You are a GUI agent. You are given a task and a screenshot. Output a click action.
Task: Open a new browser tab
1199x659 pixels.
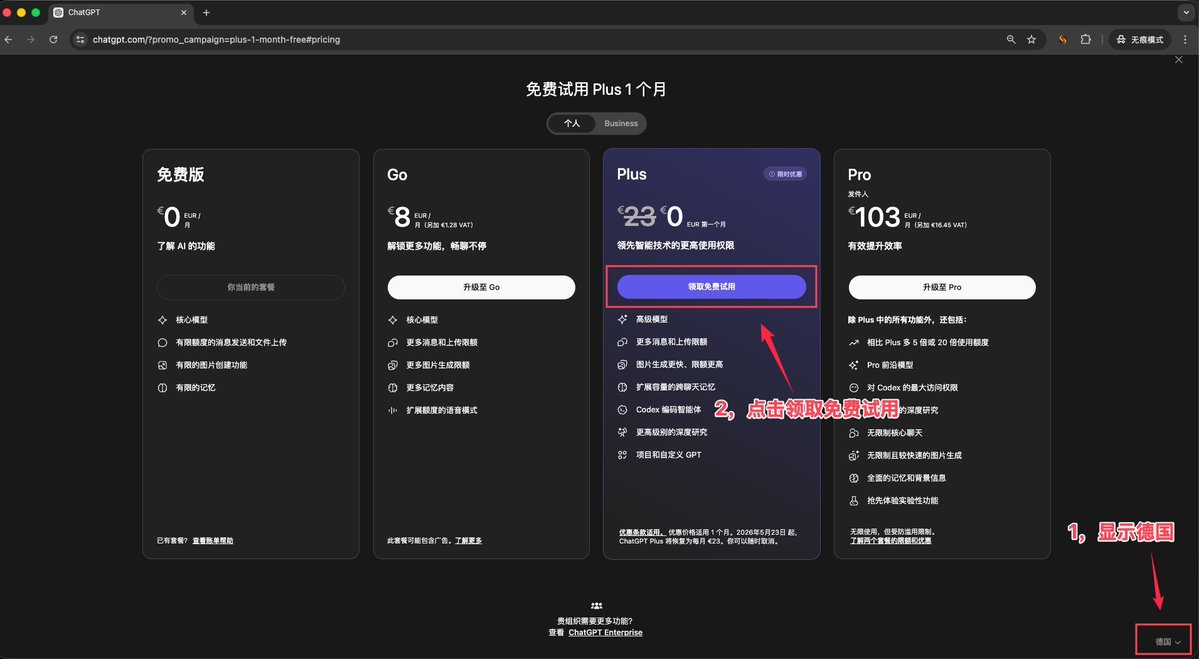(206, 12)
